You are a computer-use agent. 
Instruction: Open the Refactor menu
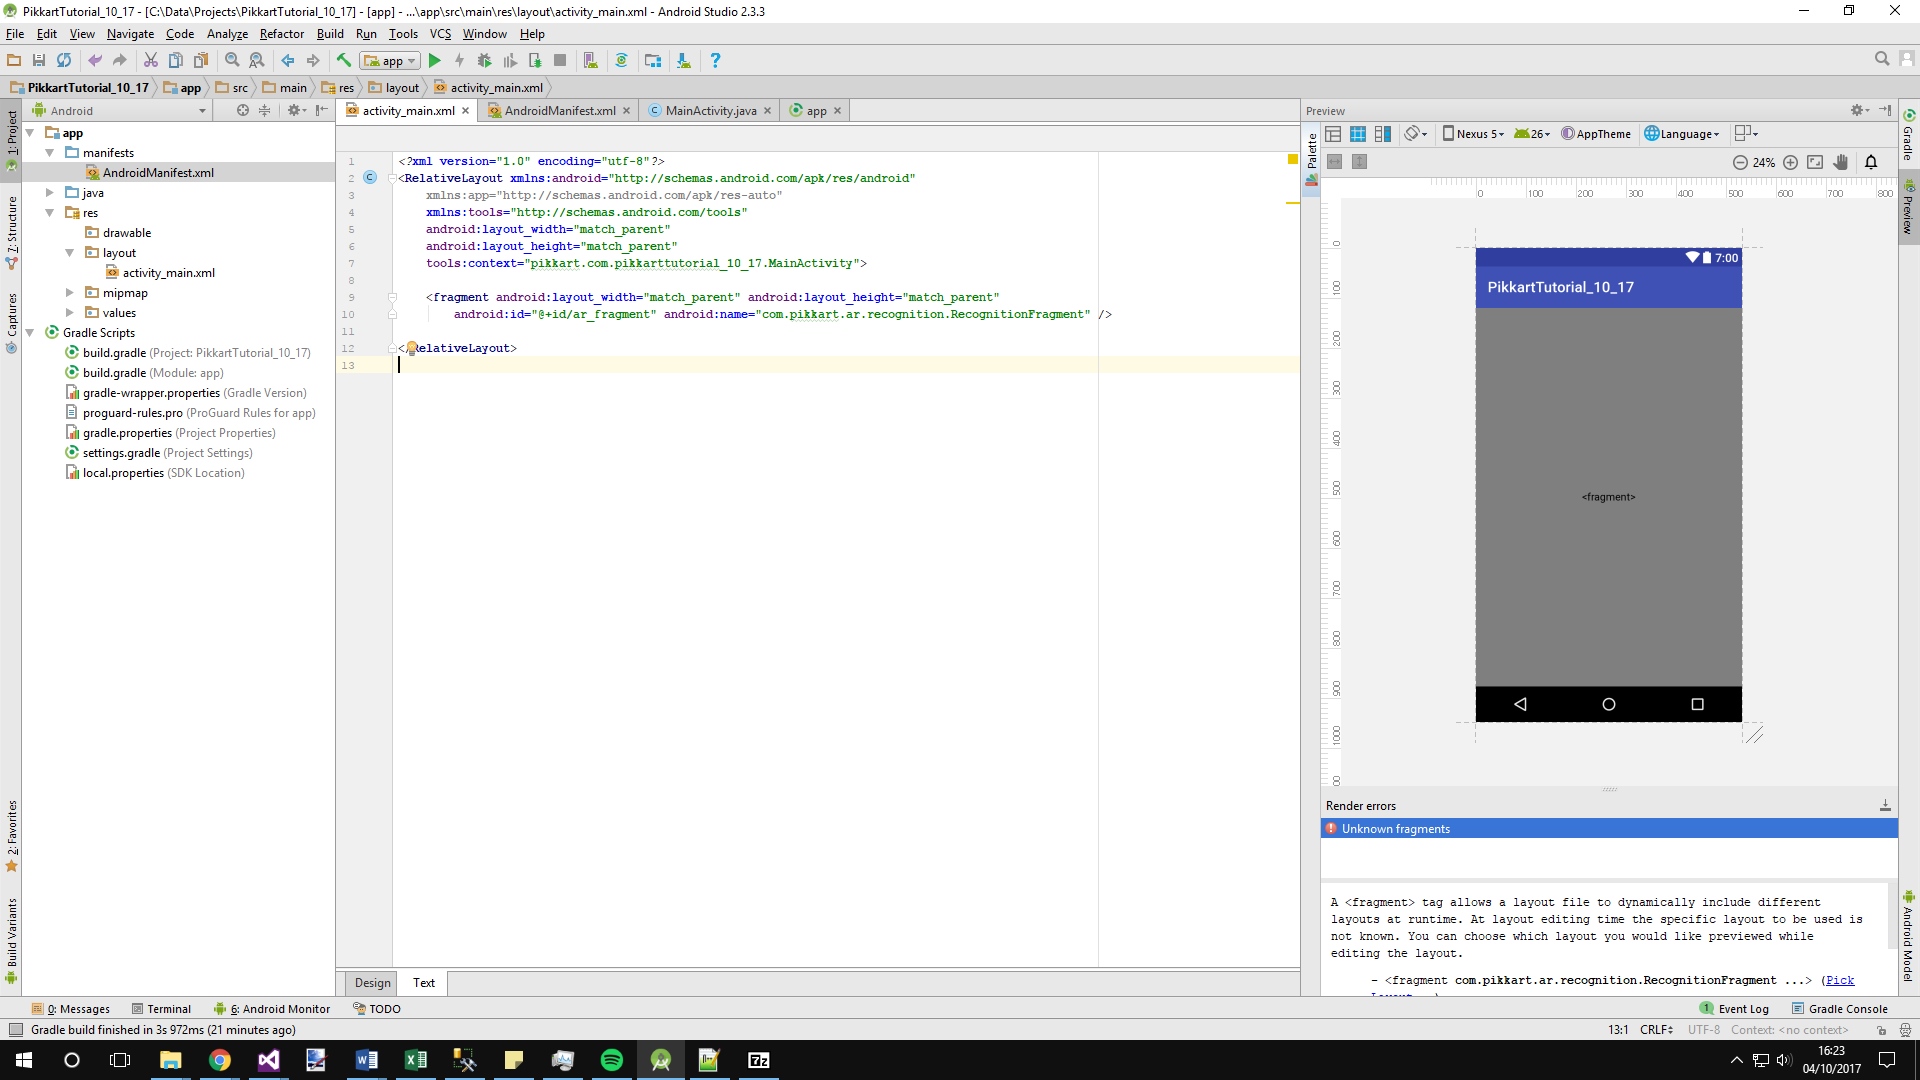tap(281, 34)
